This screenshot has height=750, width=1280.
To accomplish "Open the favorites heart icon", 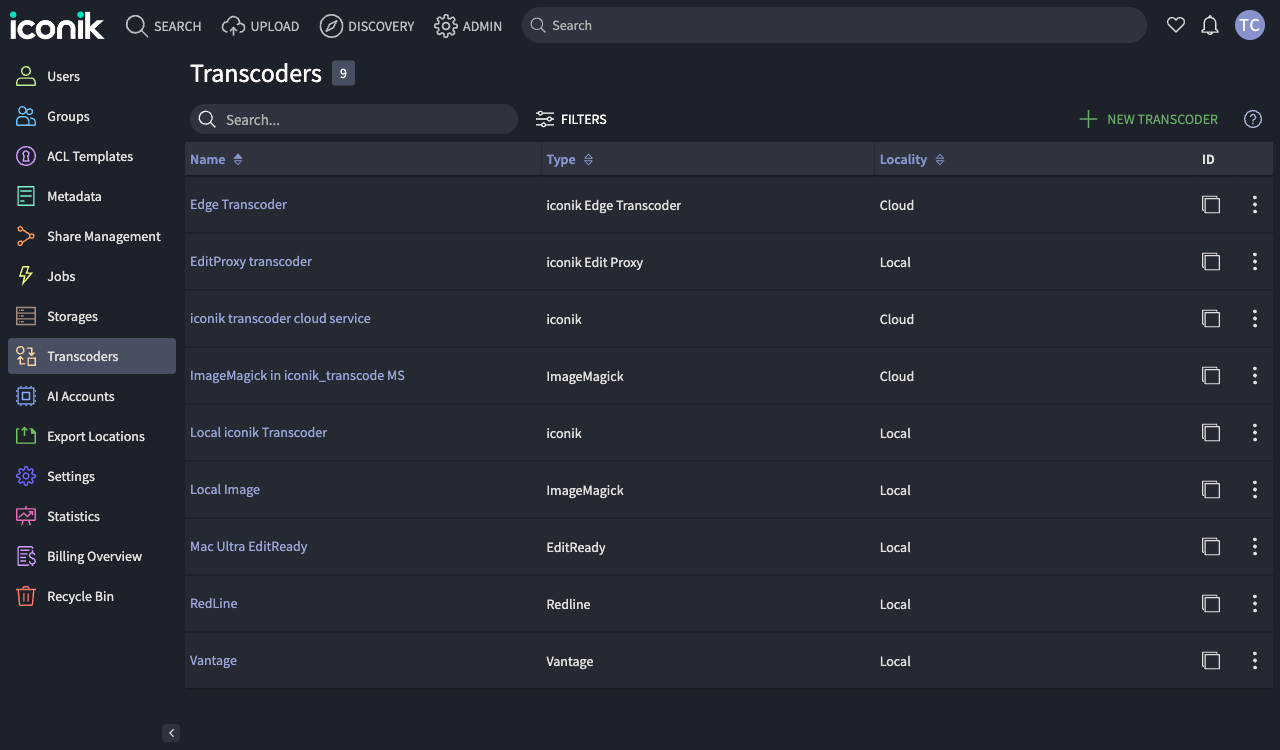I will pyautogui.click(x=1176, y=26).
